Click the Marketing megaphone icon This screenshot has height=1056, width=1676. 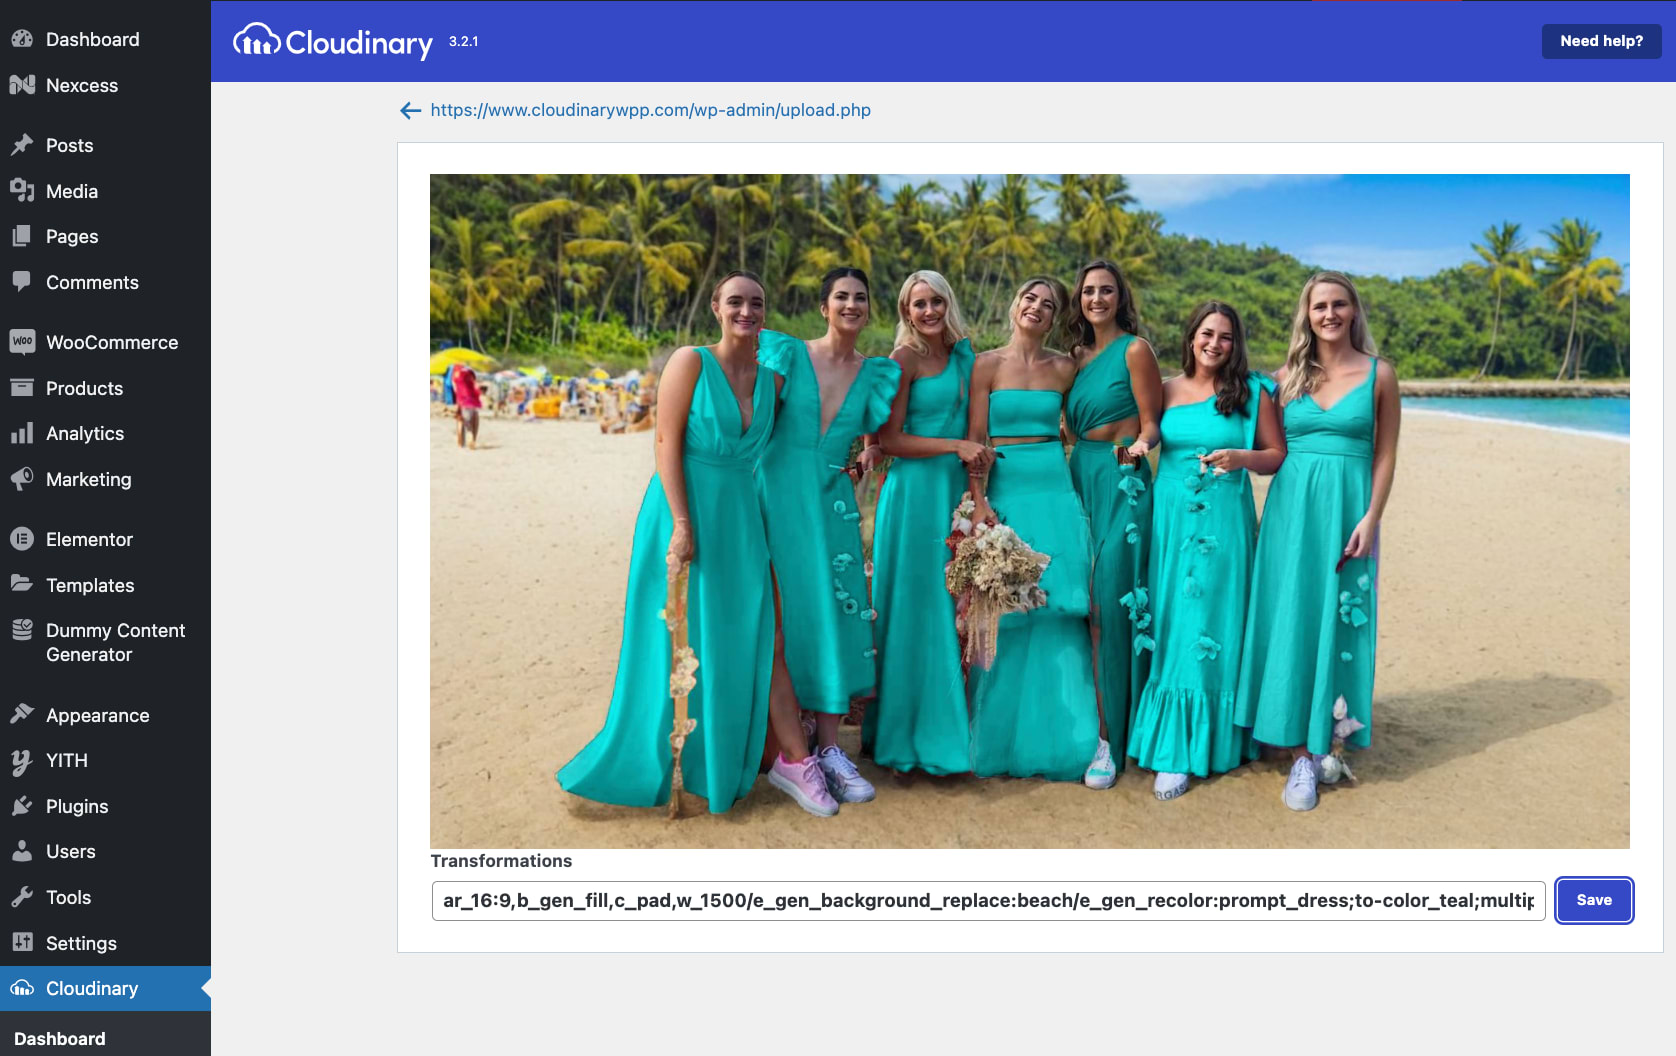tap(22, 479)
